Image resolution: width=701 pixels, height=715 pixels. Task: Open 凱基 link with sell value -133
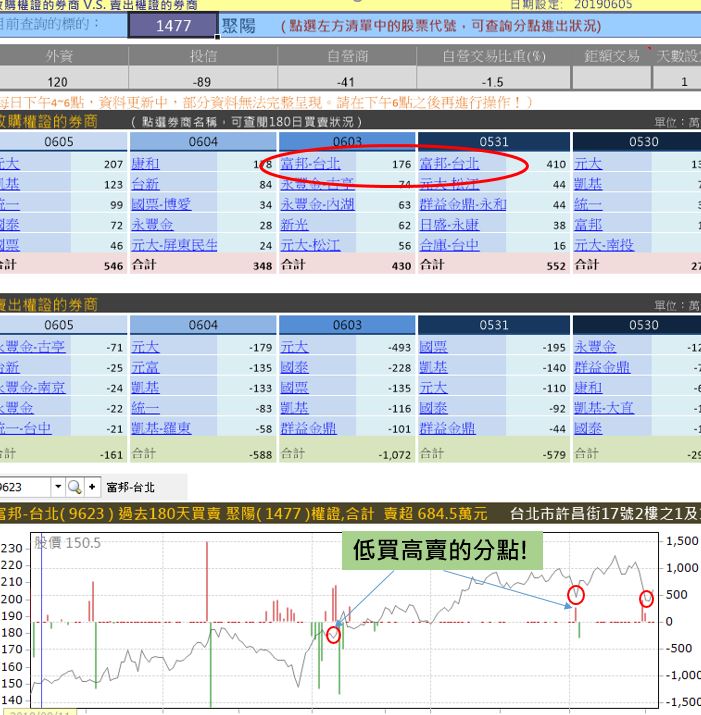[x=145, y=388]
